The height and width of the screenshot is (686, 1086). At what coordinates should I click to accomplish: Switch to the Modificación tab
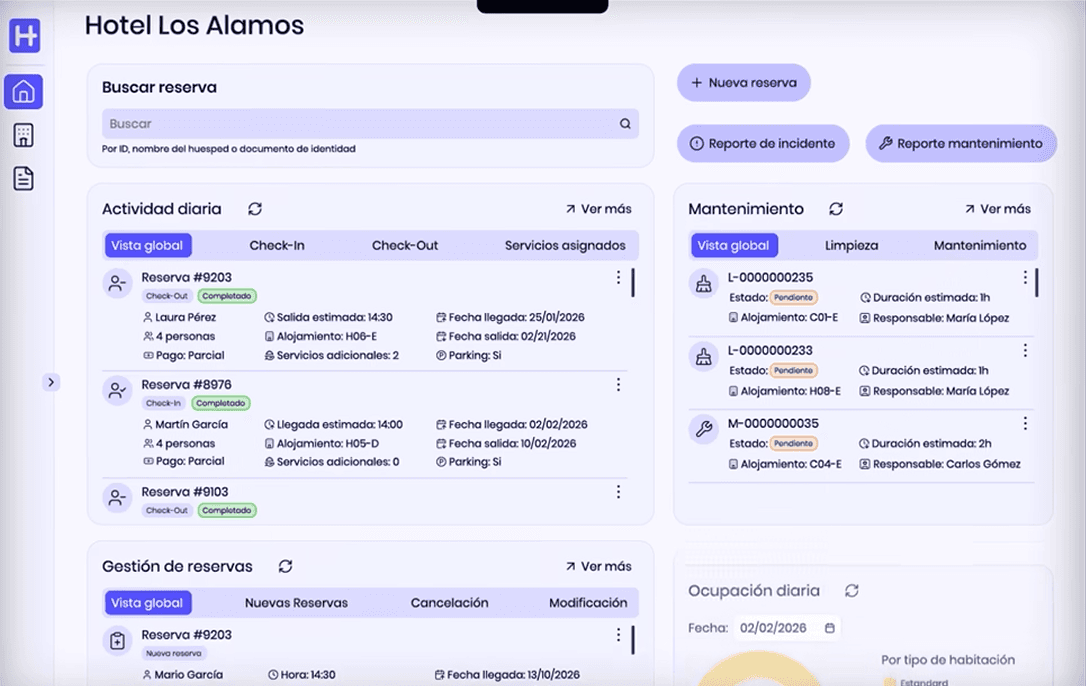(588, 603)
